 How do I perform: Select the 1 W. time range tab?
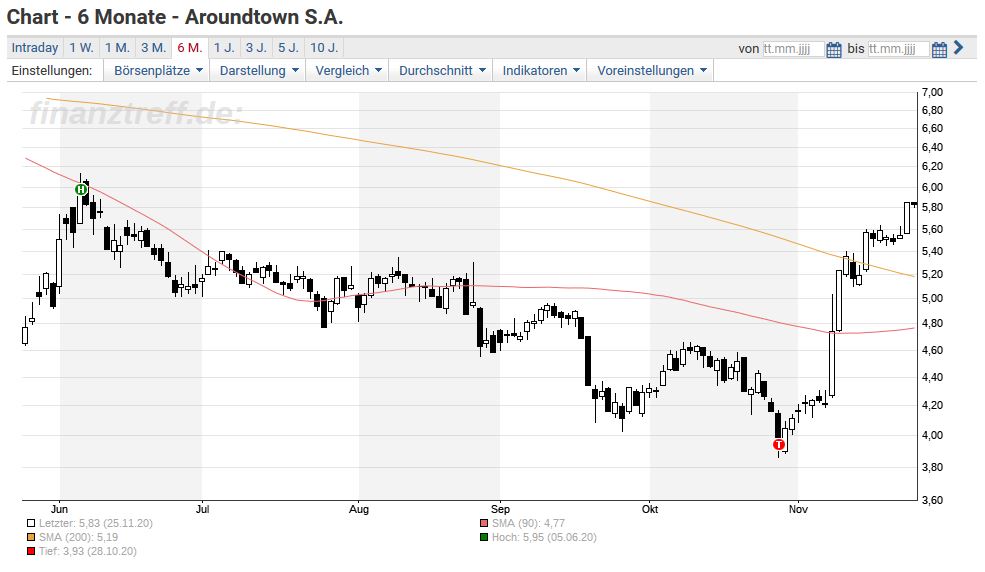tap(81, 48)
